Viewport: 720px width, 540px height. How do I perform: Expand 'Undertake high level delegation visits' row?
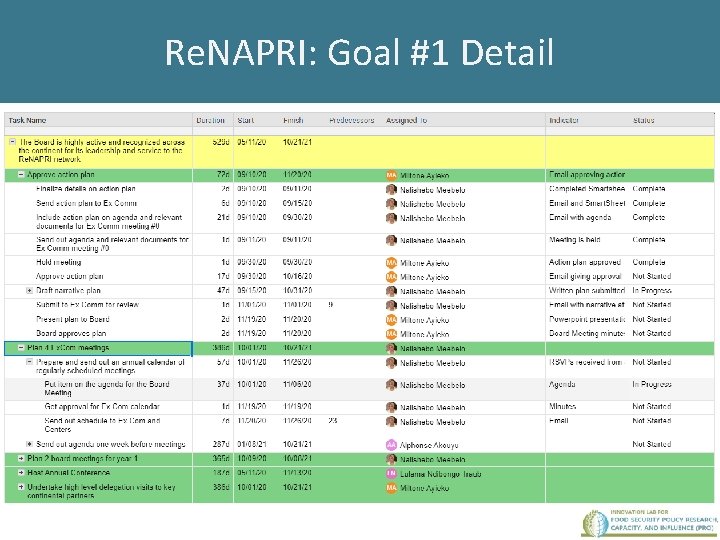(21, 487)
